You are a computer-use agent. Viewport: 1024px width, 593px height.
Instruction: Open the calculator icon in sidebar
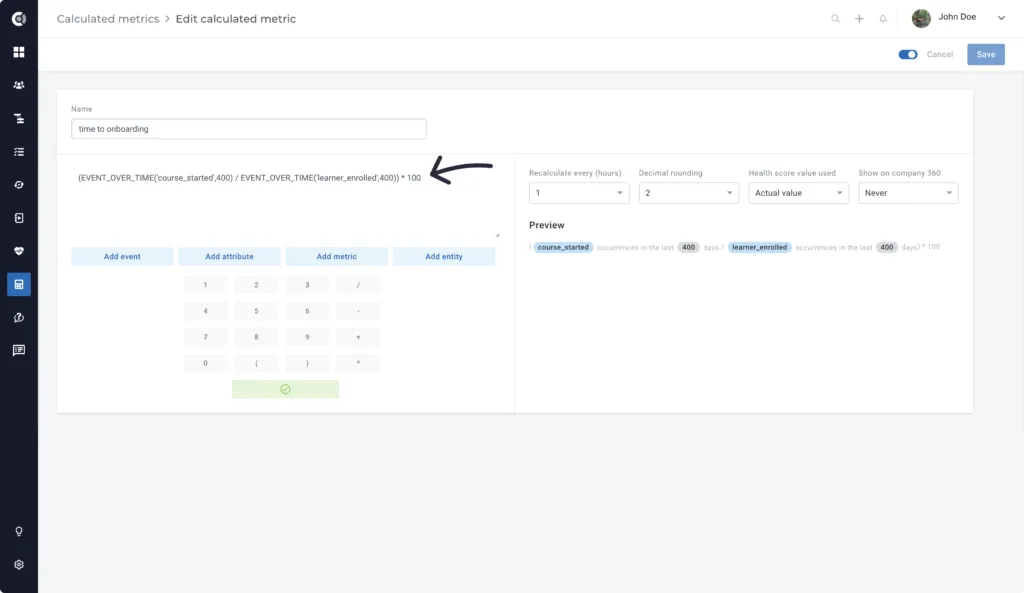(x=19, y=285)
